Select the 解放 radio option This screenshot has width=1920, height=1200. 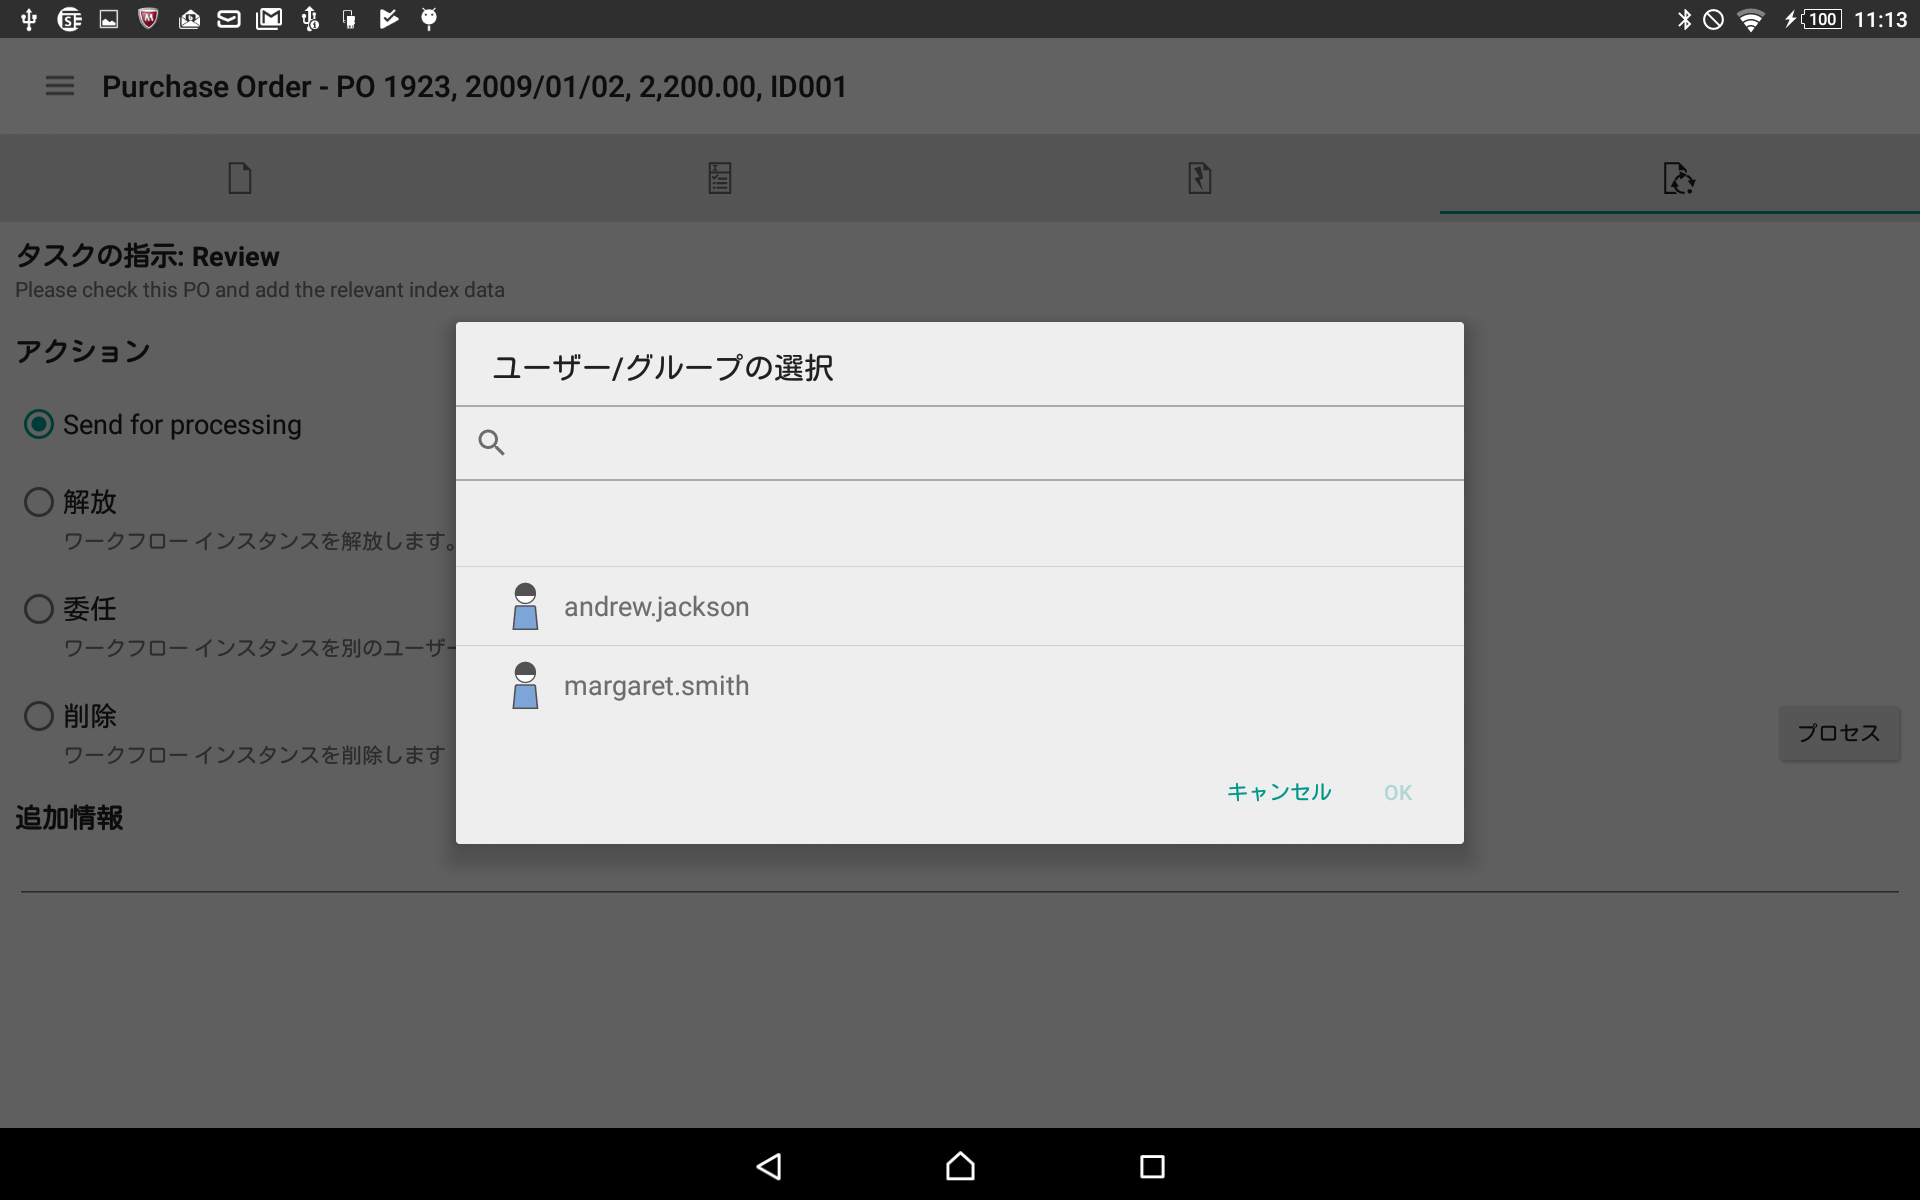(x=39, y=501)
